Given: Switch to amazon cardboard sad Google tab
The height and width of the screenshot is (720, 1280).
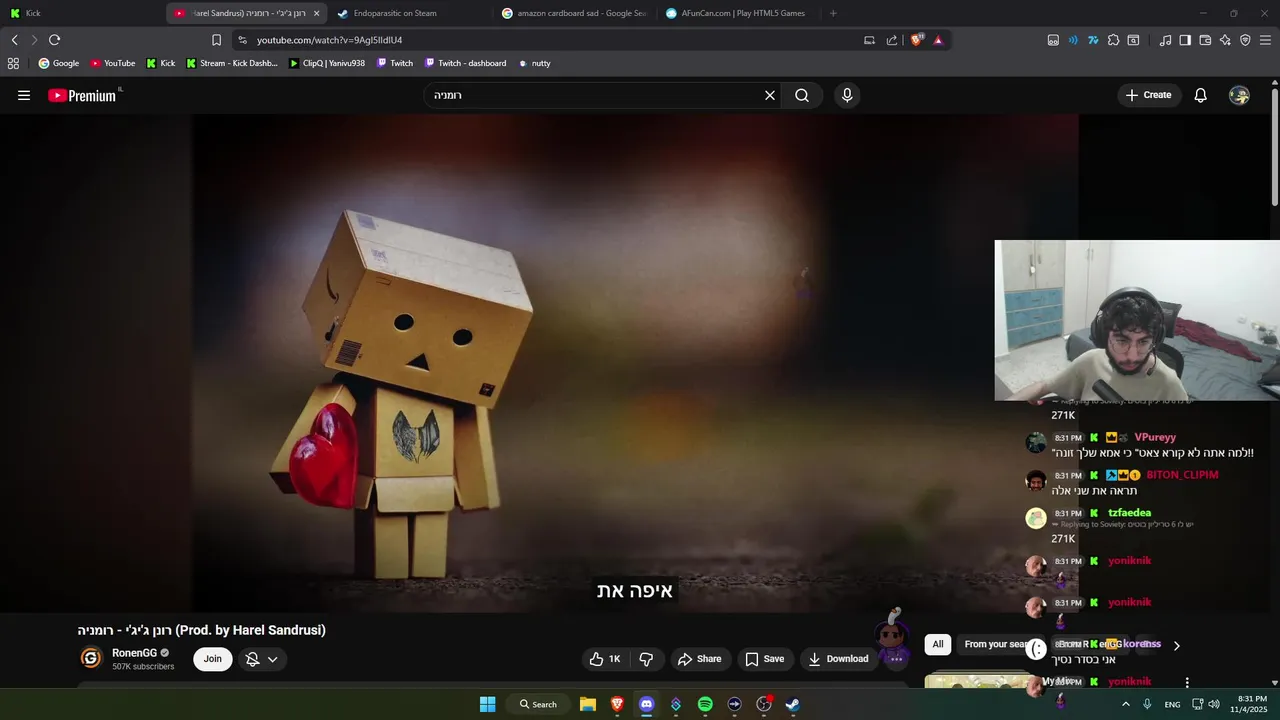Looking at the screenshot, I should [573, 13].
